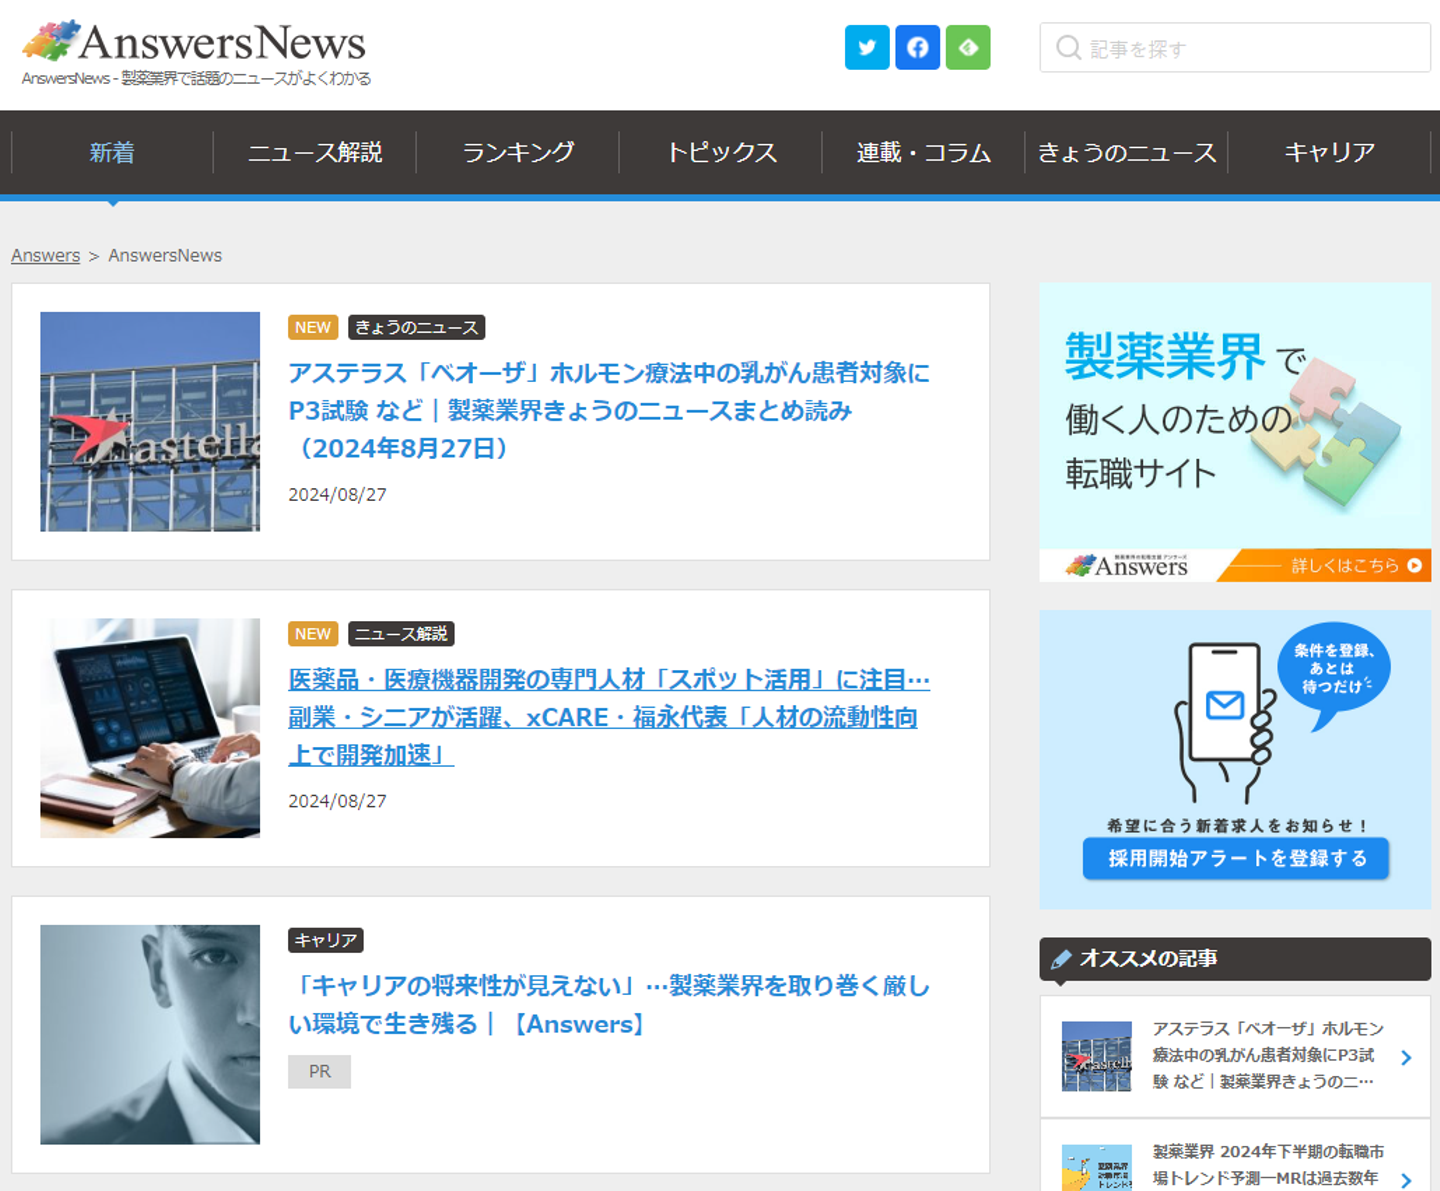Click the きょうのニュース category tag
Screen dimensions: 1440x1191
click(x=417, y=327)
